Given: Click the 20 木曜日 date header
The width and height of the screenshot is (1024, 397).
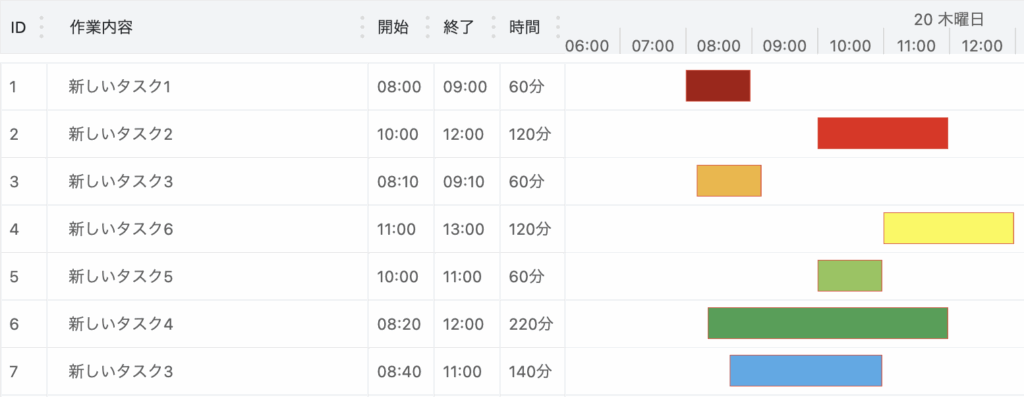Looking at the screenshot, I should 949,20.
